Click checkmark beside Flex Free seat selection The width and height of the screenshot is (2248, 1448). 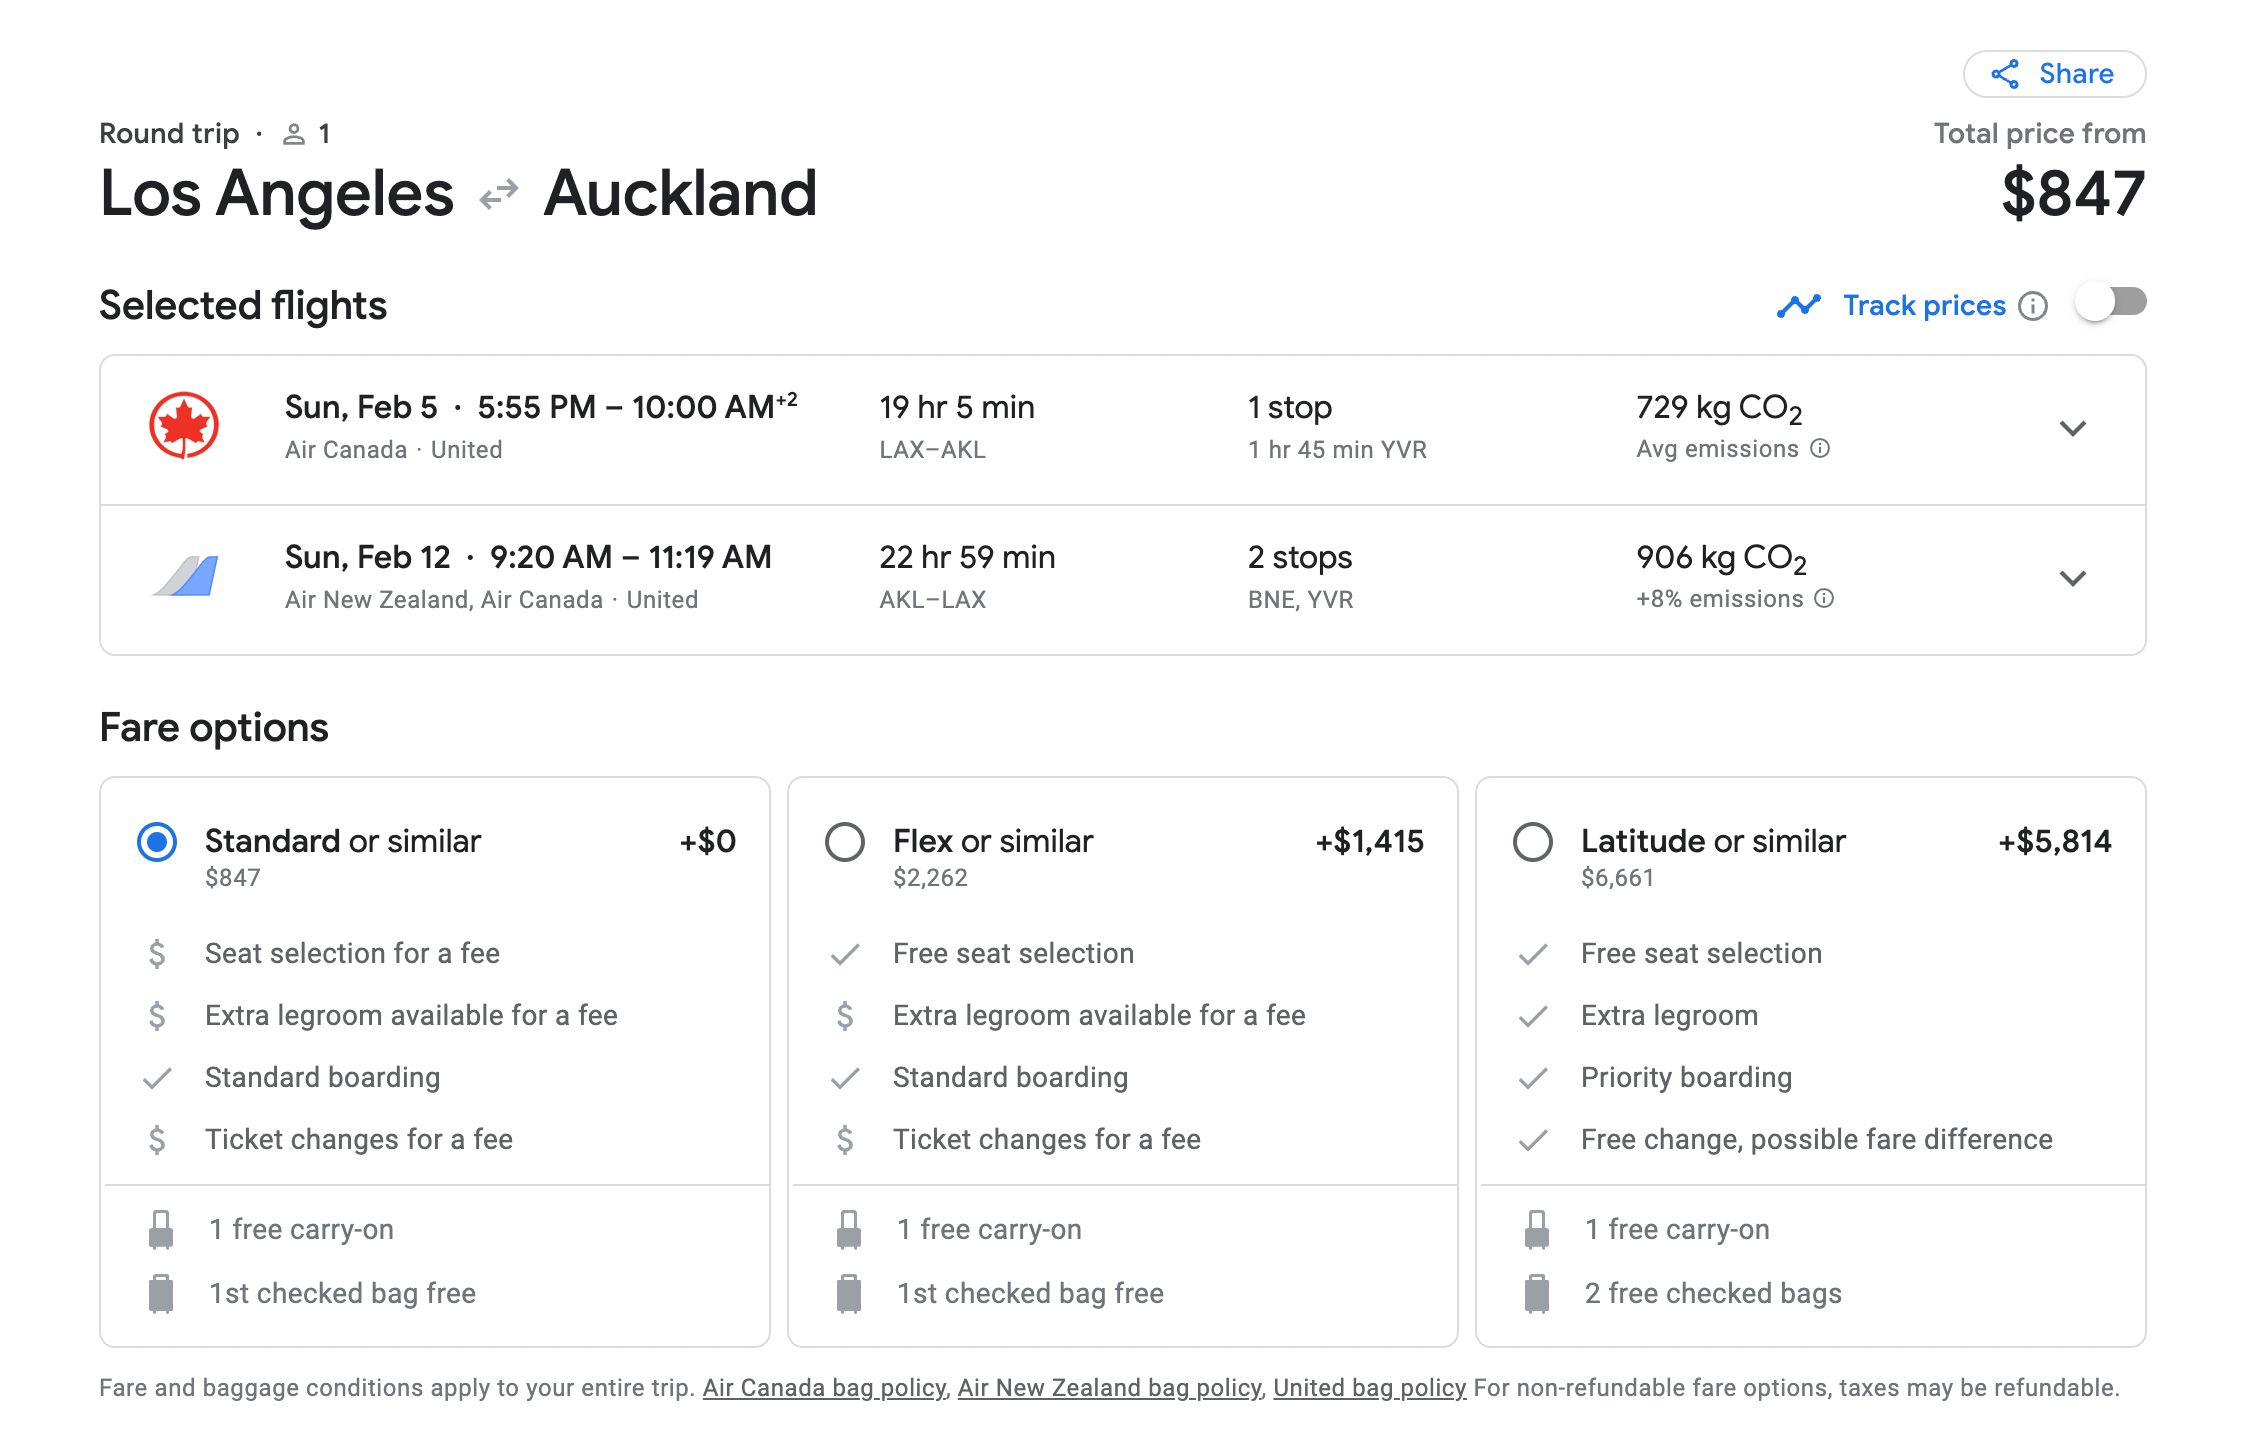tap(845, 954)
